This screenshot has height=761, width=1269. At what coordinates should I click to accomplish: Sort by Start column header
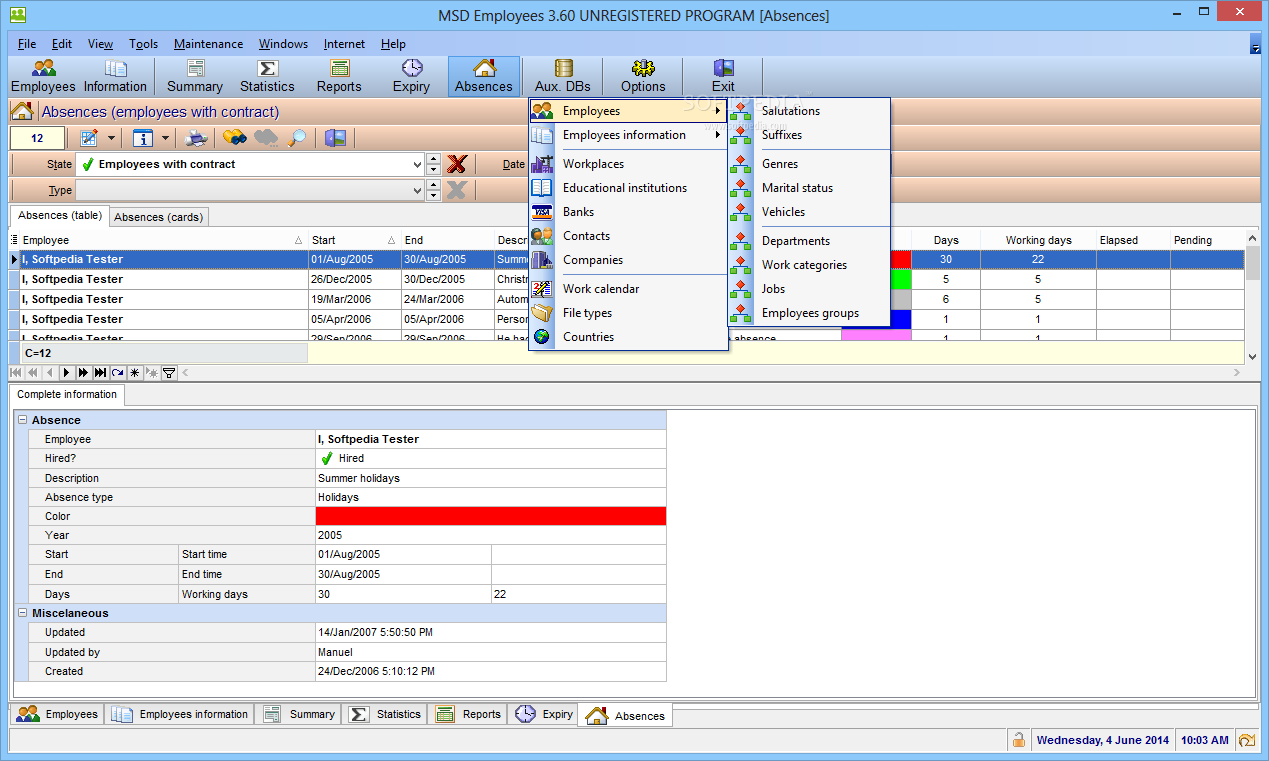tap(354, 240)
